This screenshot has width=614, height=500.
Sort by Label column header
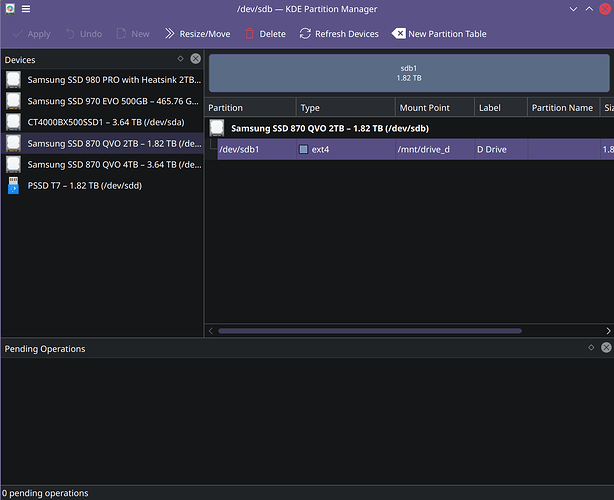click(x=501, y=108)
